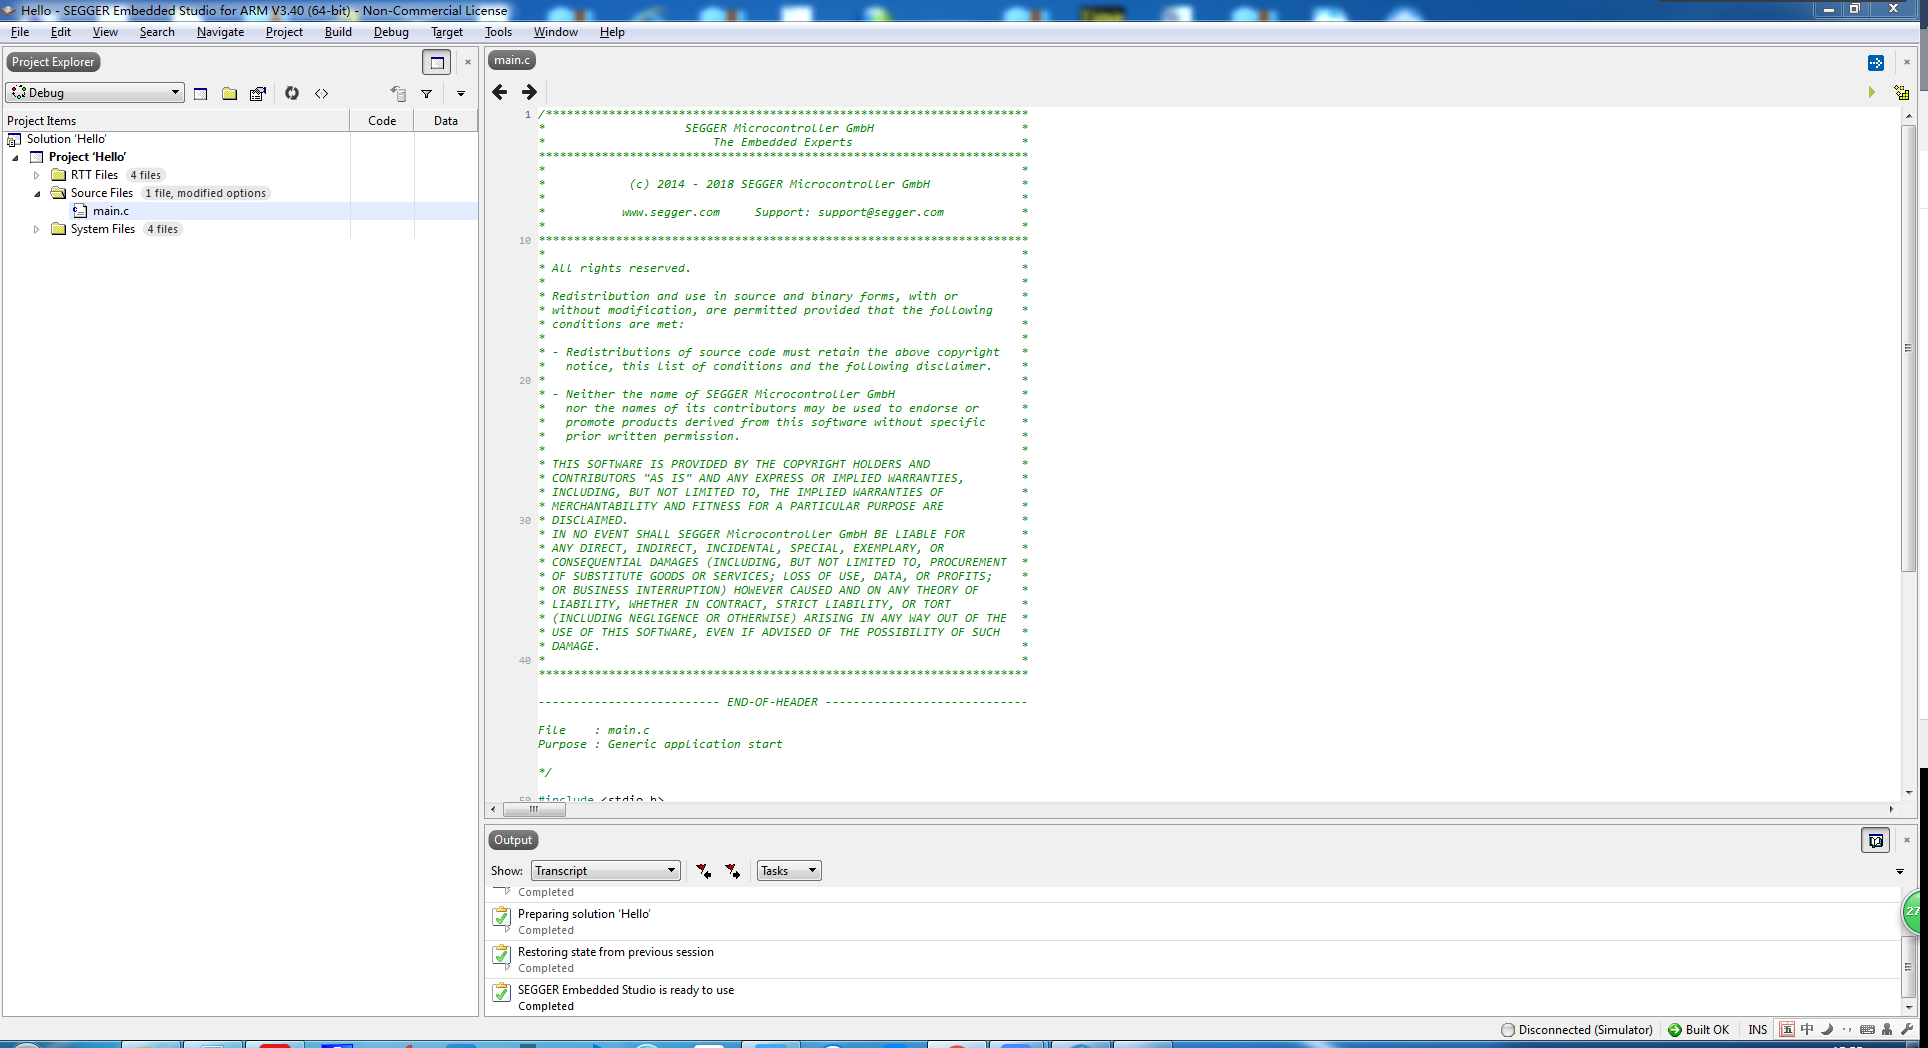Expand the RTT Files folder
The image size is (1928, 1048).
pos(37,175)
